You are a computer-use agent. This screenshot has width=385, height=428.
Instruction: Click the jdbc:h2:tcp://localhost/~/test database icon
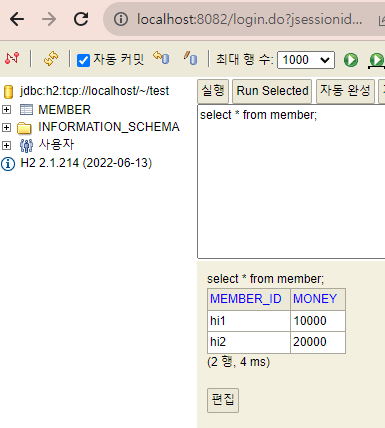[x=8, y=92]
